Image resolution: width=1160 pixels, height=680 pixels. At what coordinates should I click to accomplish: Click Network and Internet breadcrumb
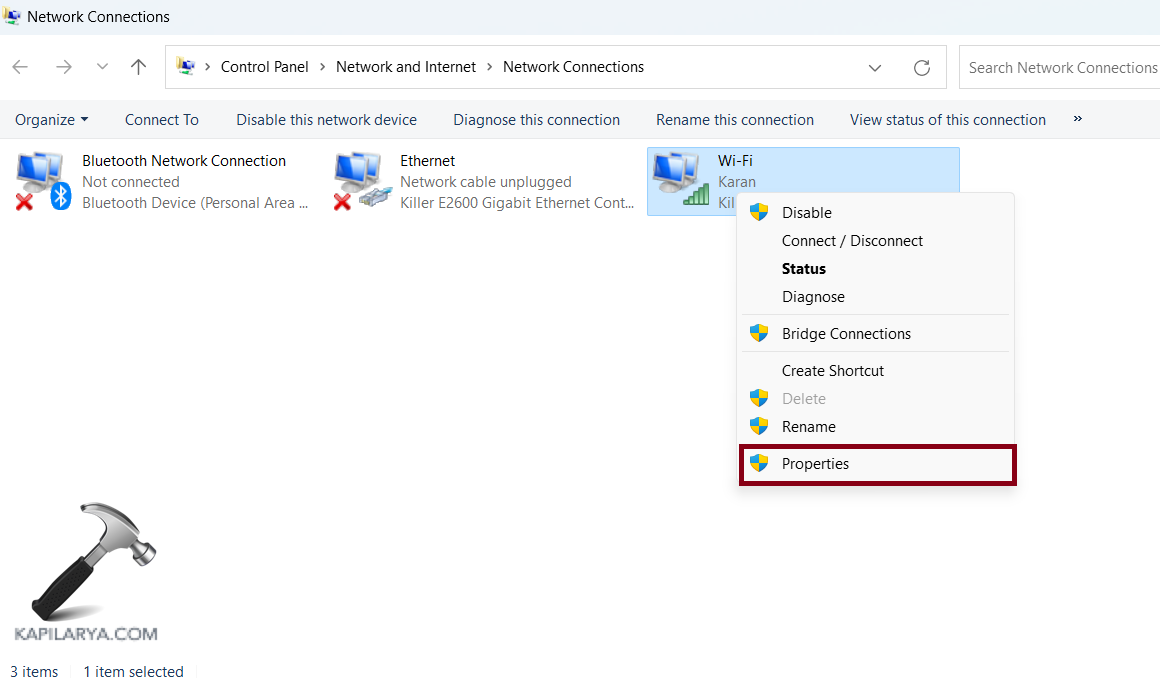coord(406,67)
